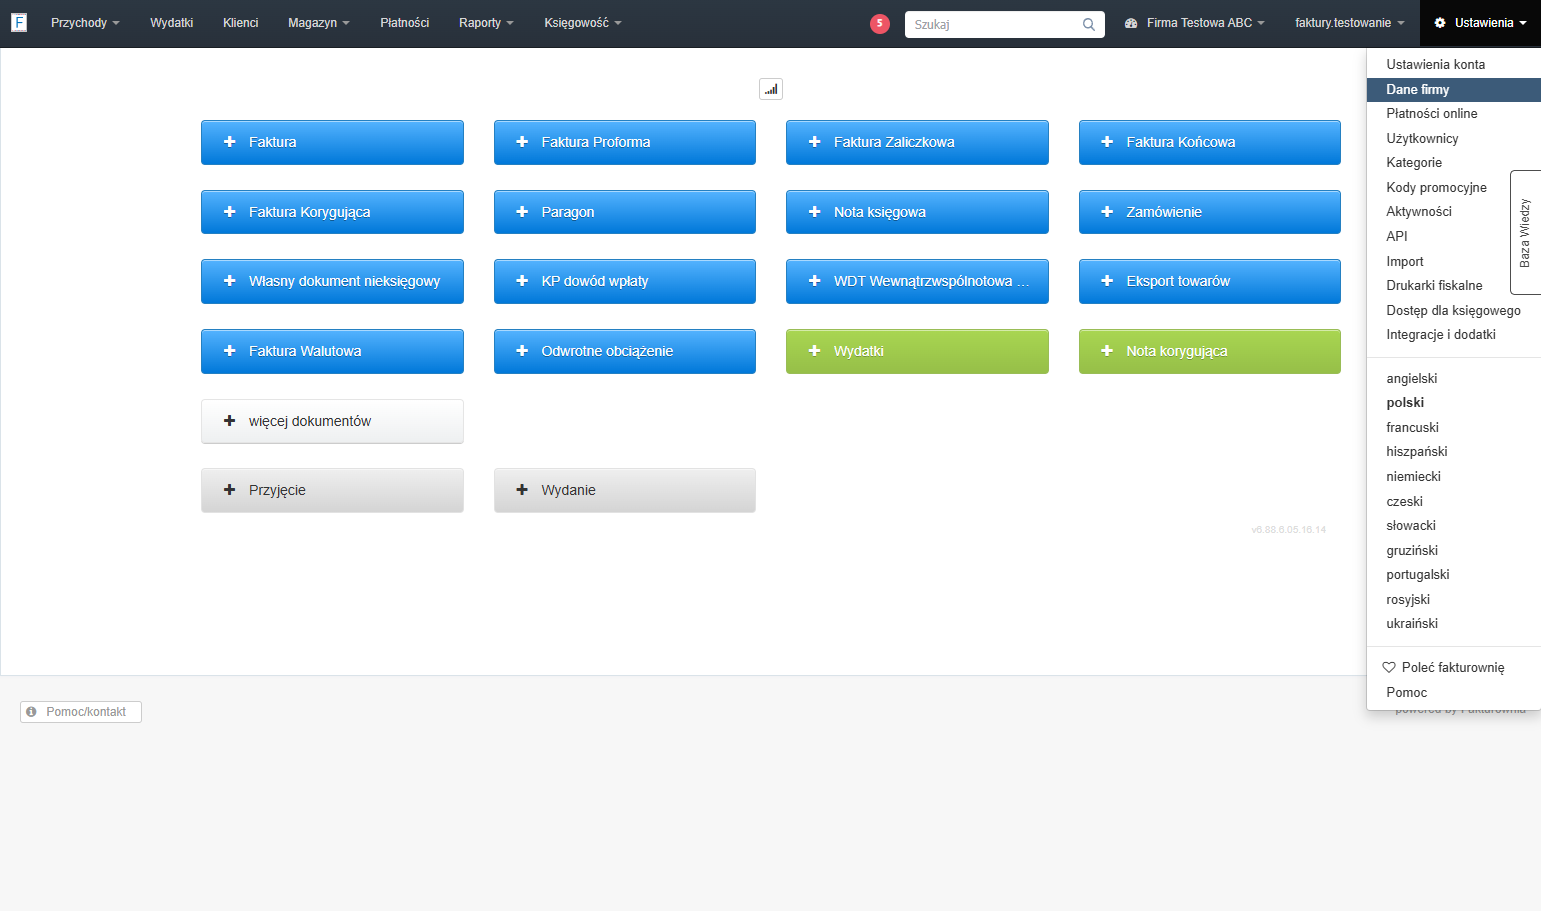The height and width of the screenshot is (911, 1541).
Task: Click the info icon in Pomoc/kontakt
Action: tap(32, 712)
